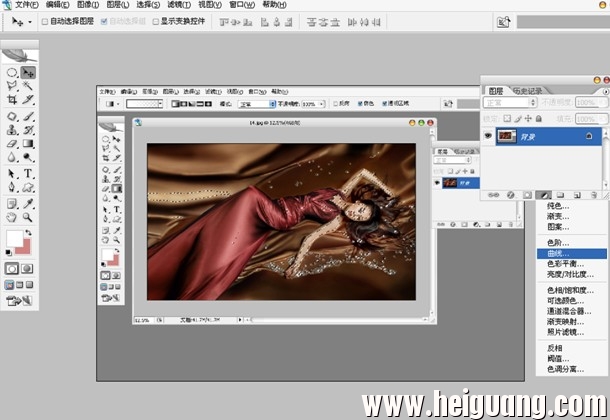Select the Zoom magnifier tool
The width and height of the screenshot is (610, 420).
[x=28, y=217]
